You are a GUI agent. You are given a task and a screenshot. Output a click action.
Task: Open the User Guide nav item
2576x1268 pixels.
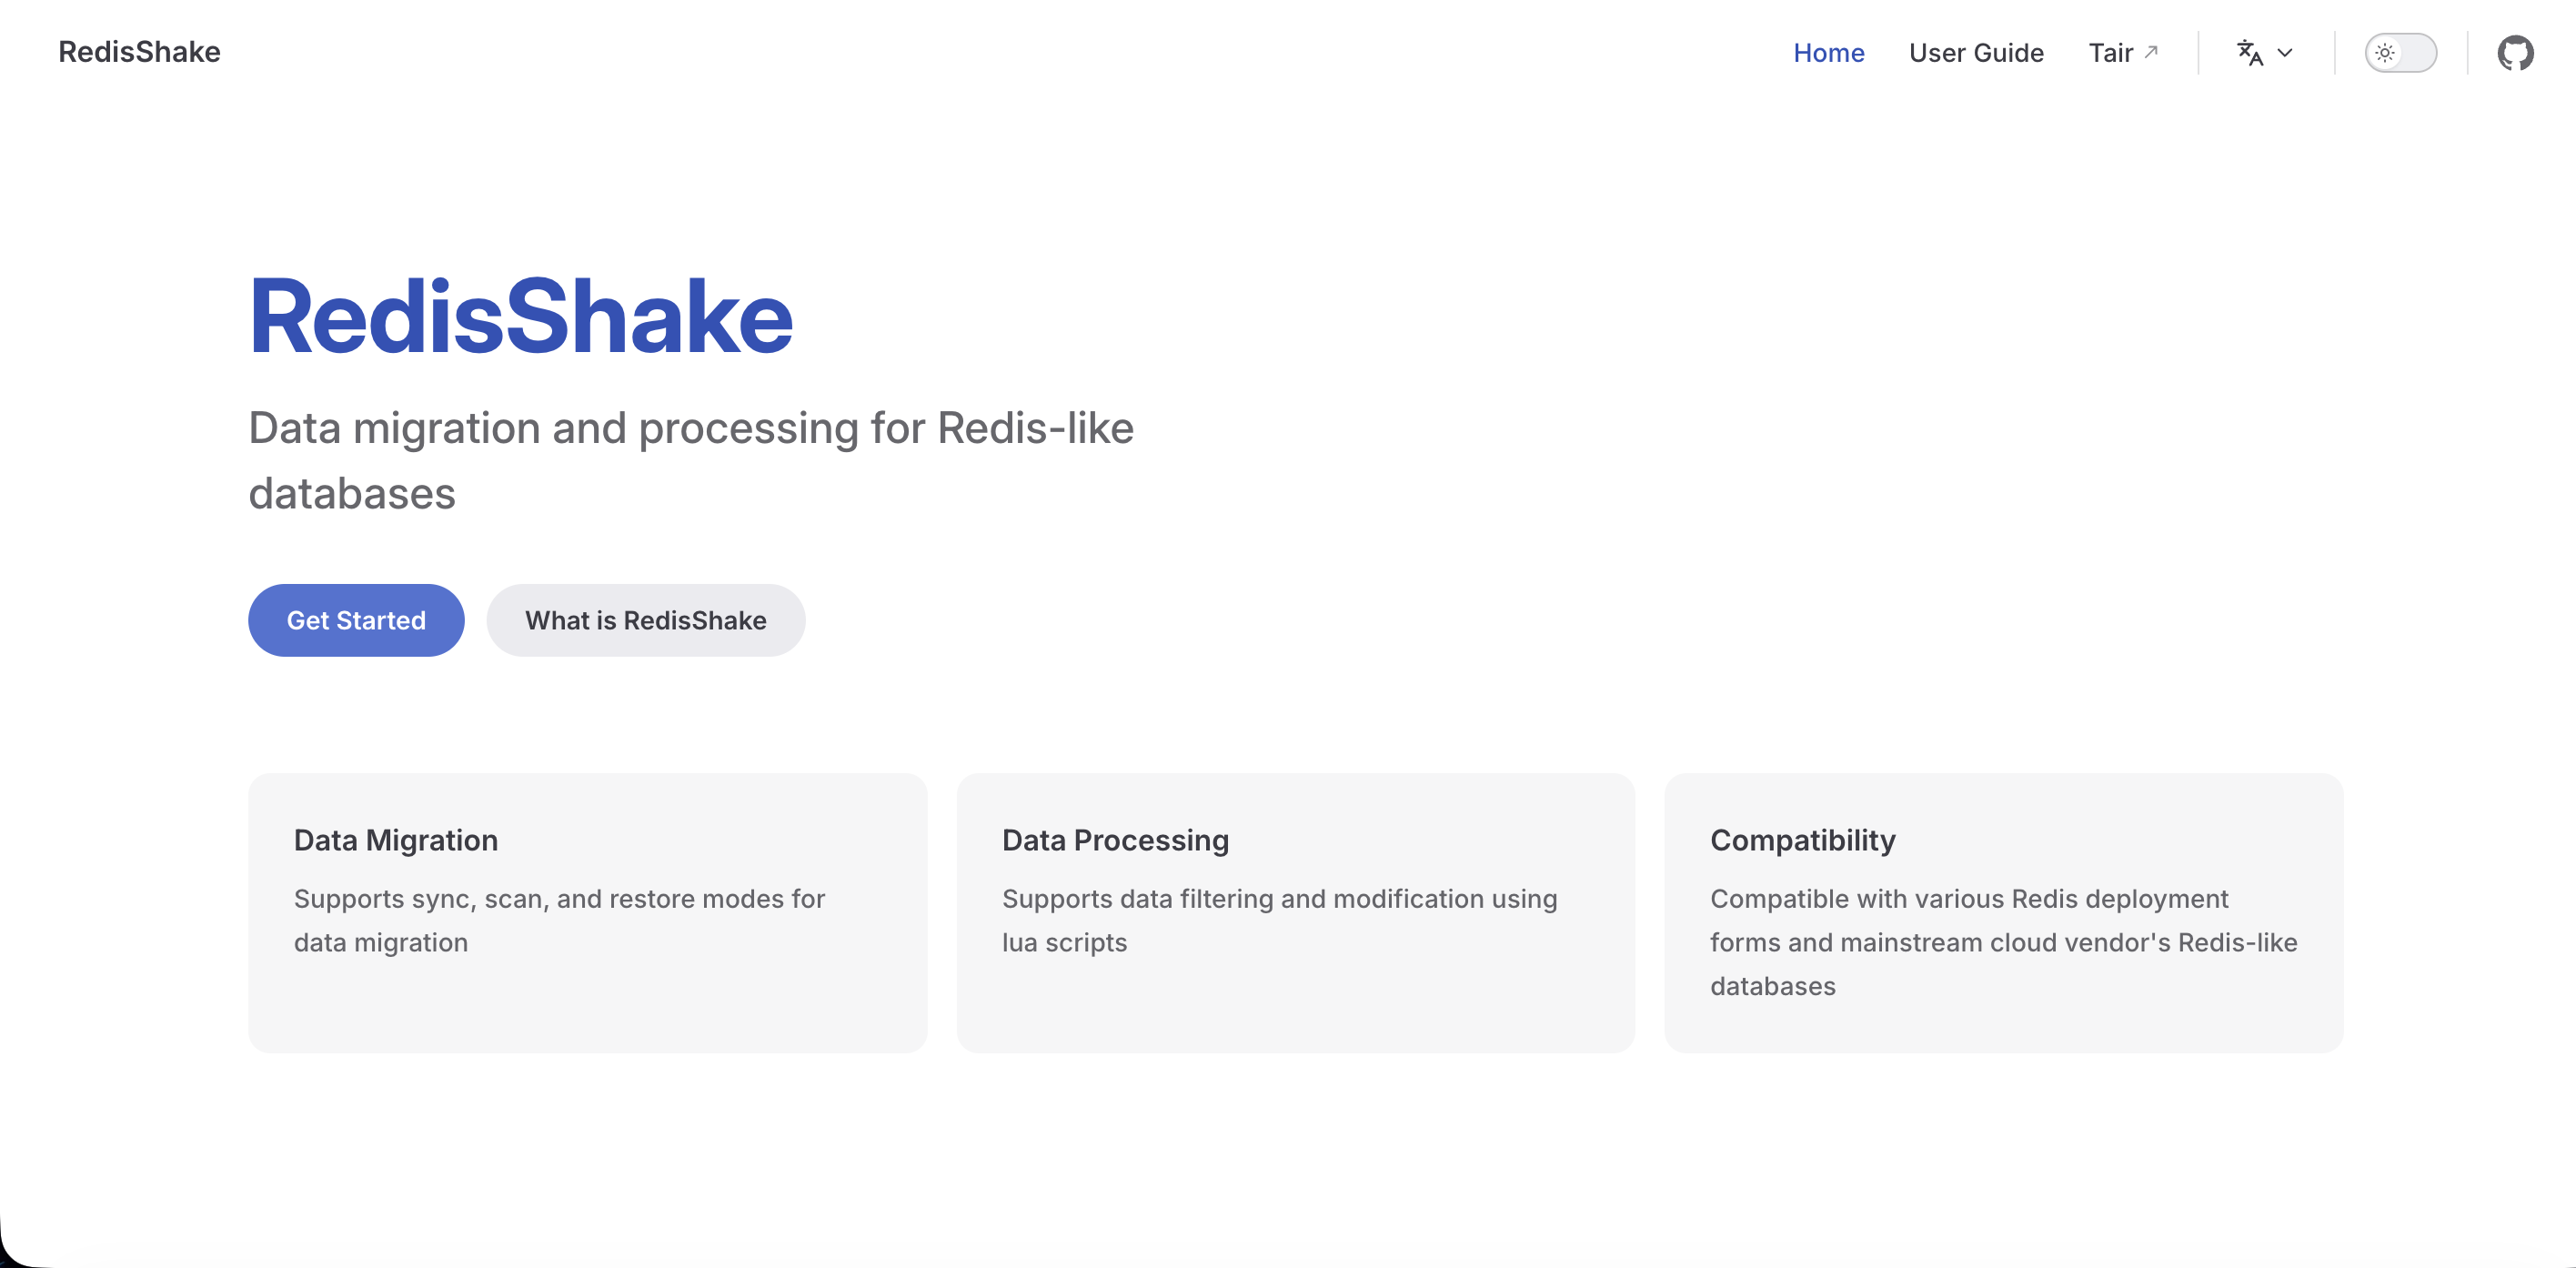click(1975, 53)
